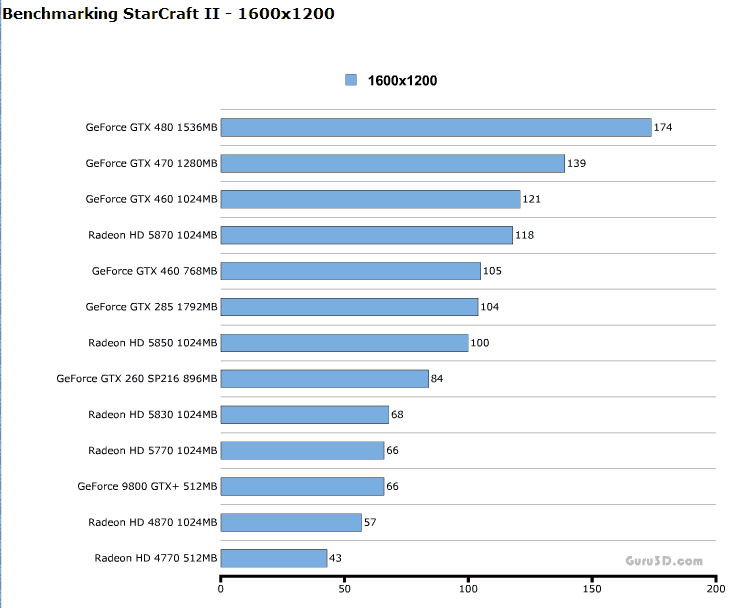Select the GeForce GTX 470 1280MB bar
Screen dimensions: 744x608
(x=393, y=163)
